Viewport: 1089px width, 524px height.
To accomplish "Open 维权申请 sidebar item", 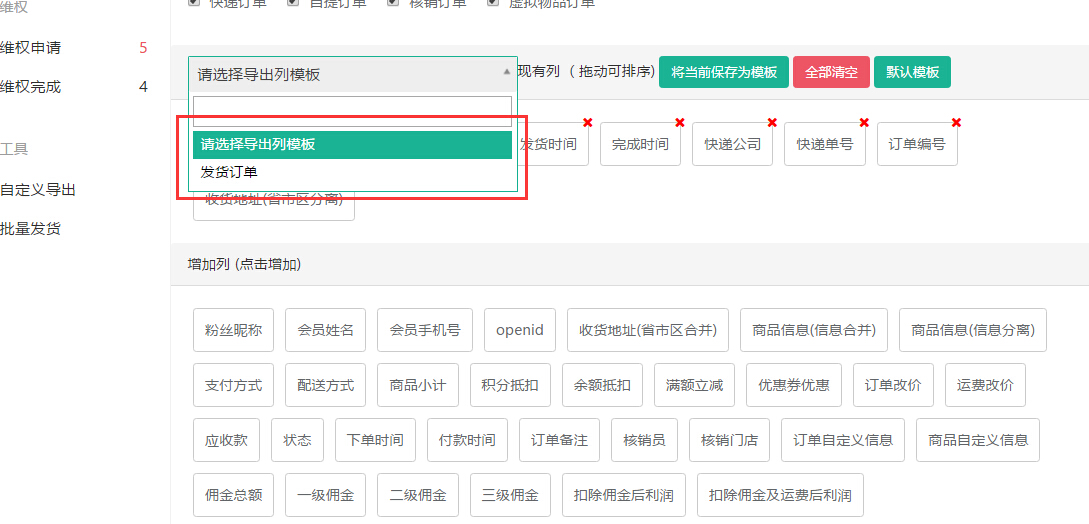I will (31, 48).
